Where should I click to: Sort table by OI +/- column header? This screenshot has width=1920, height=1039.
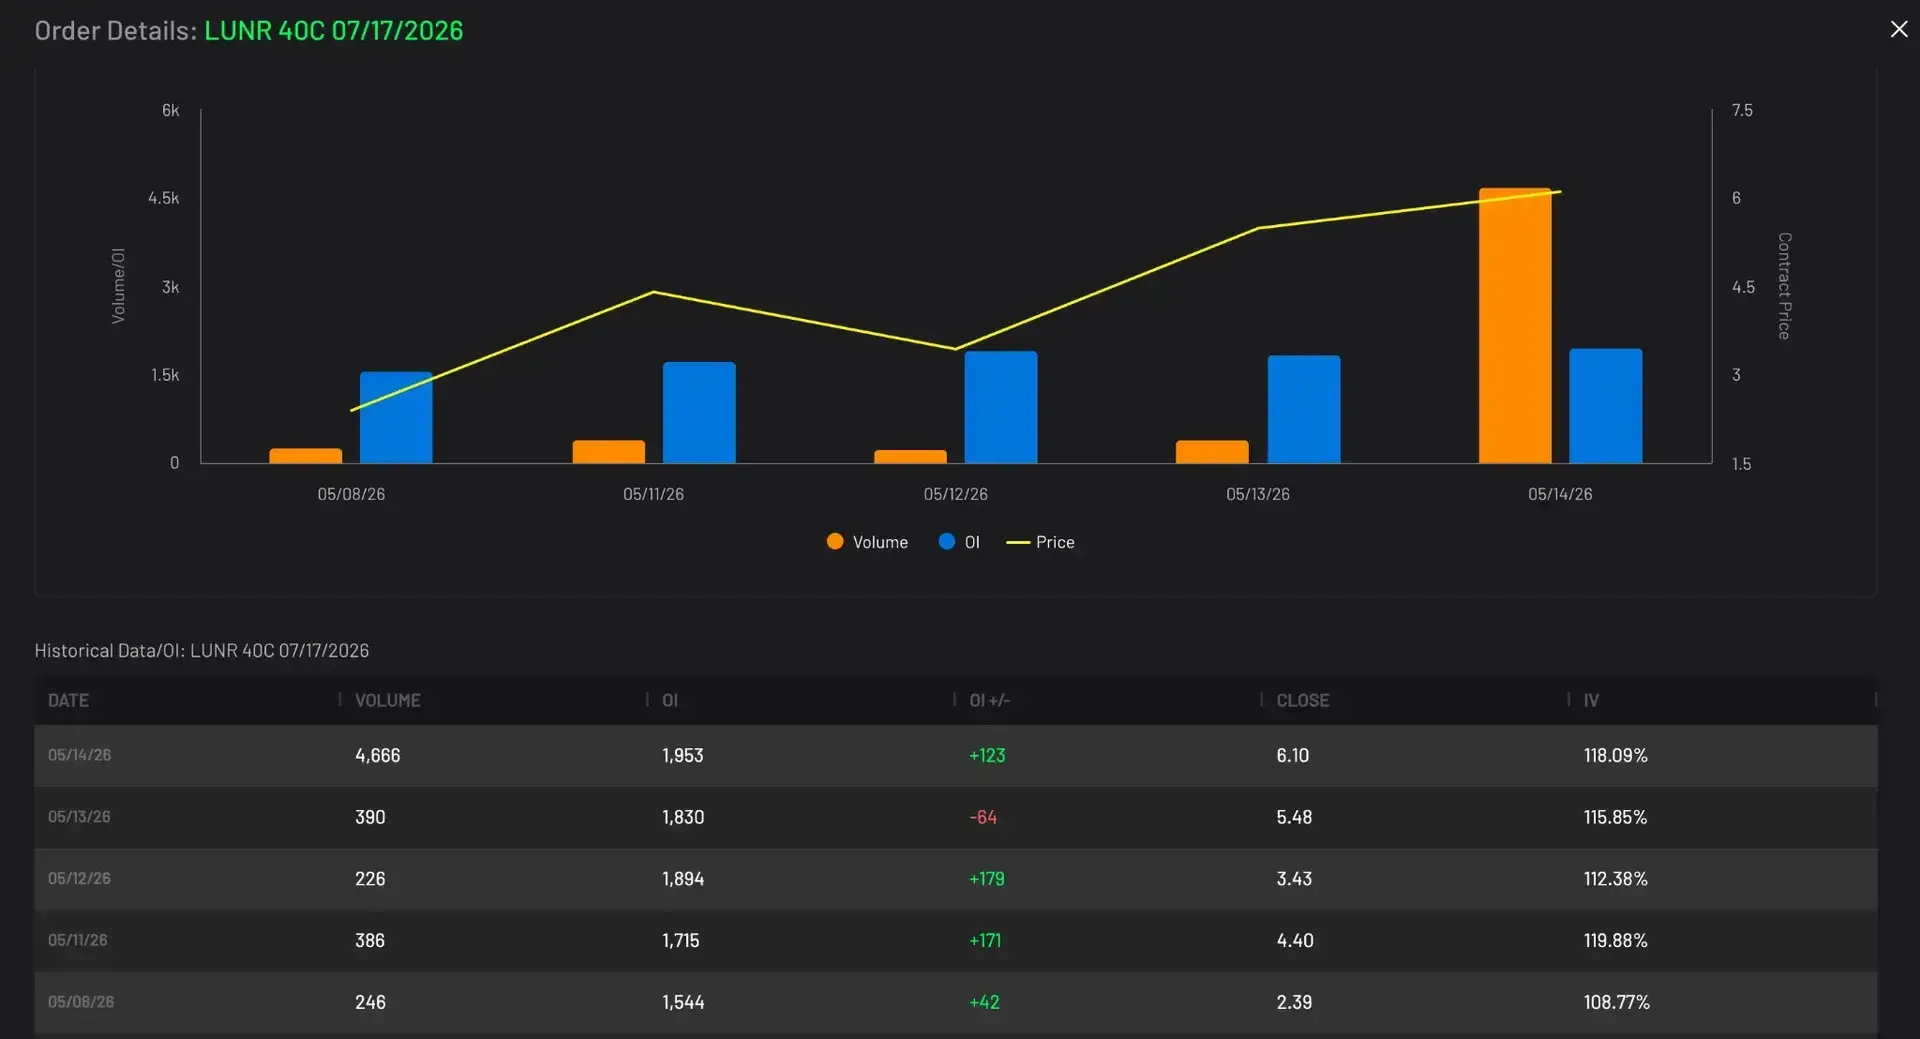click(989, 700)
